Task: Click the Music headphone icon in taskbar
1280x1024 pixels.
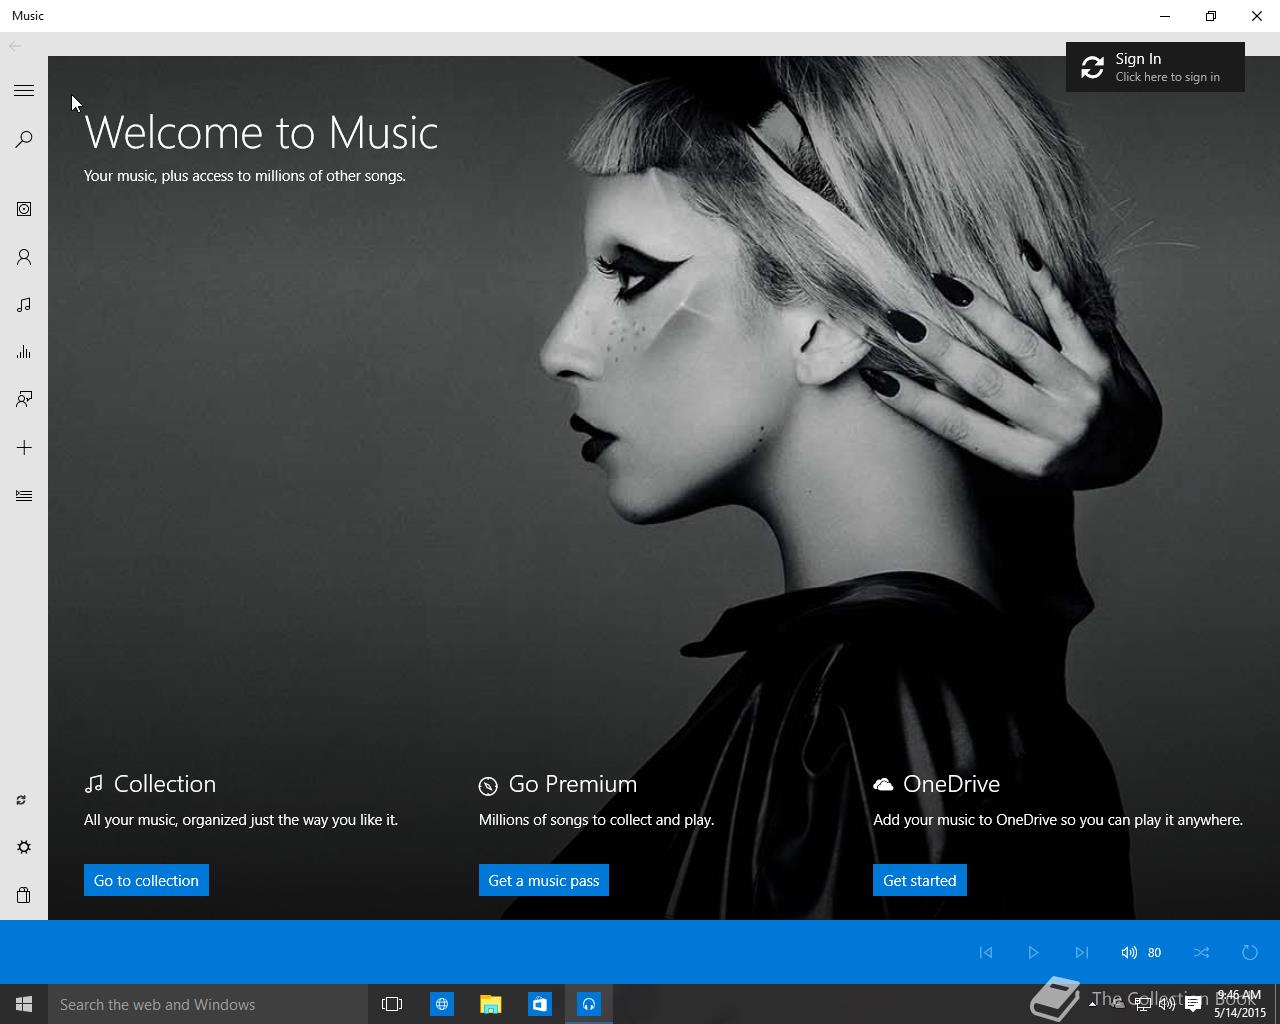Action: [x=589, y=1004]
